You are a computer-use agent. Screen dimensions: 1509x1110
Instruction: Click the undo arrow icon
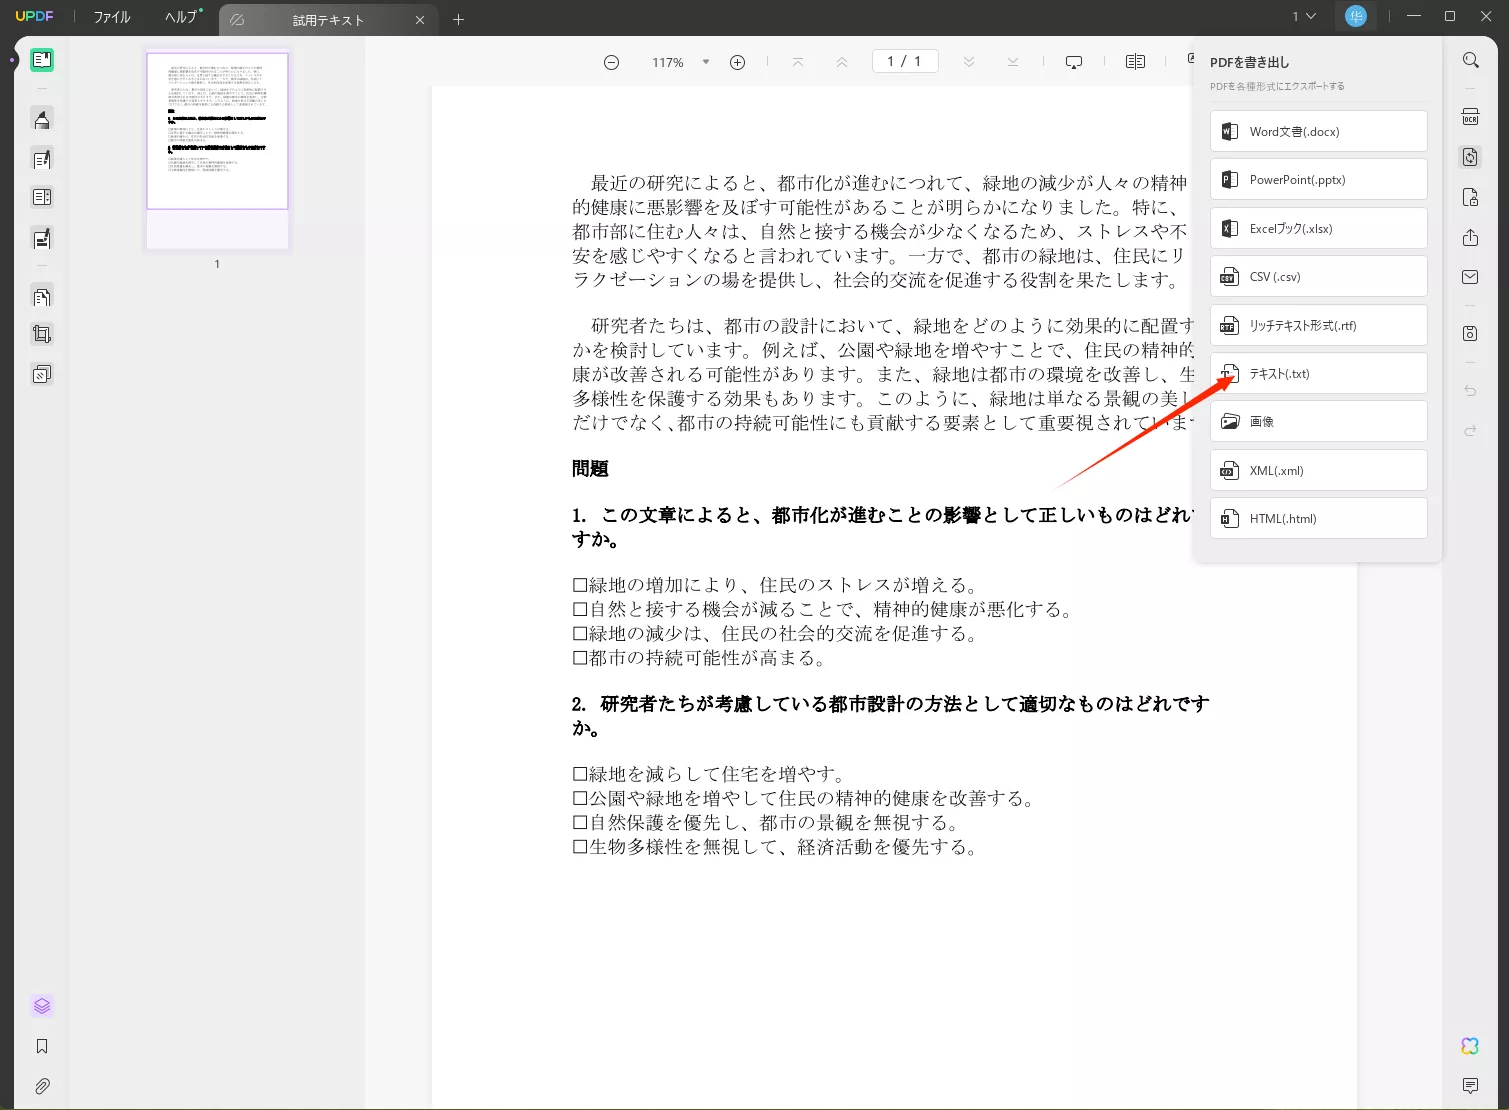(x=1470, y=391)
